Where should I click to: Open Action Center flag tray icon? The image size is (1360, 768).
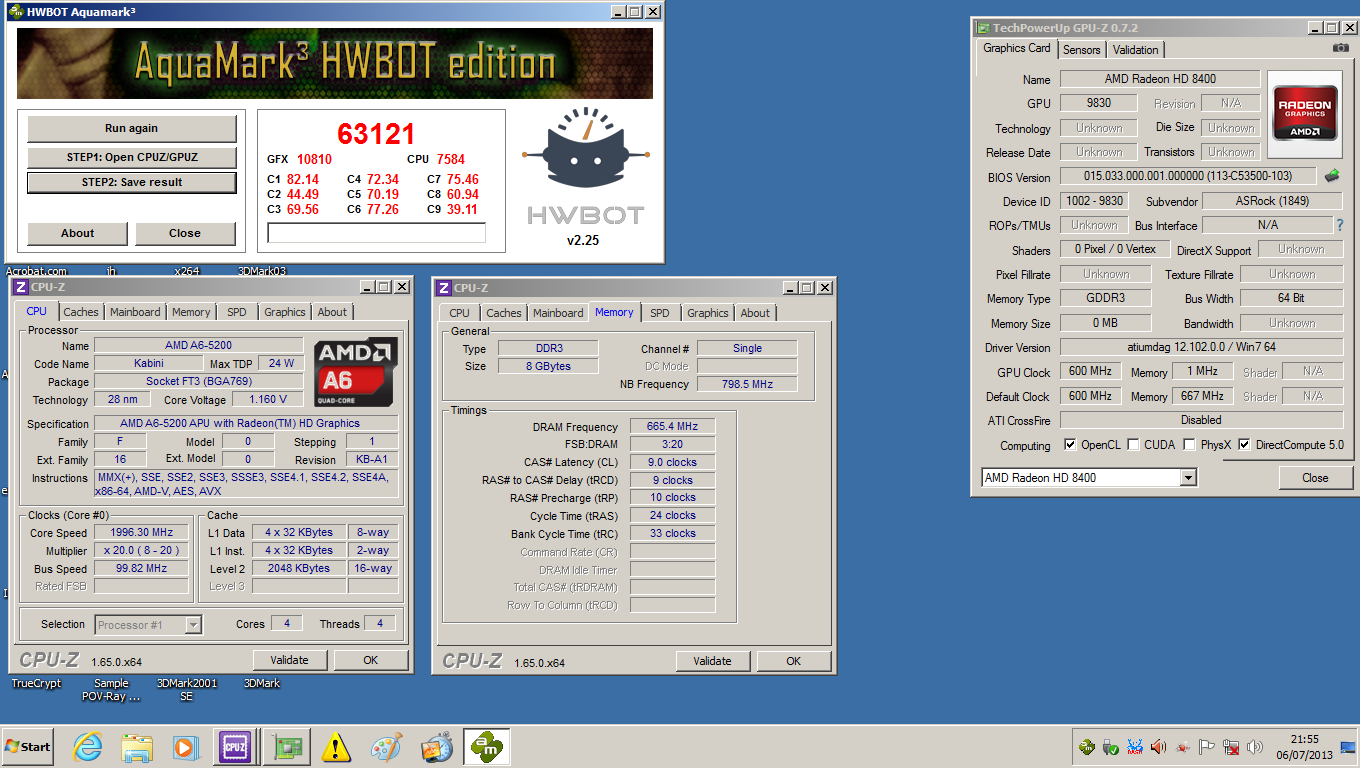(1208, 747)
